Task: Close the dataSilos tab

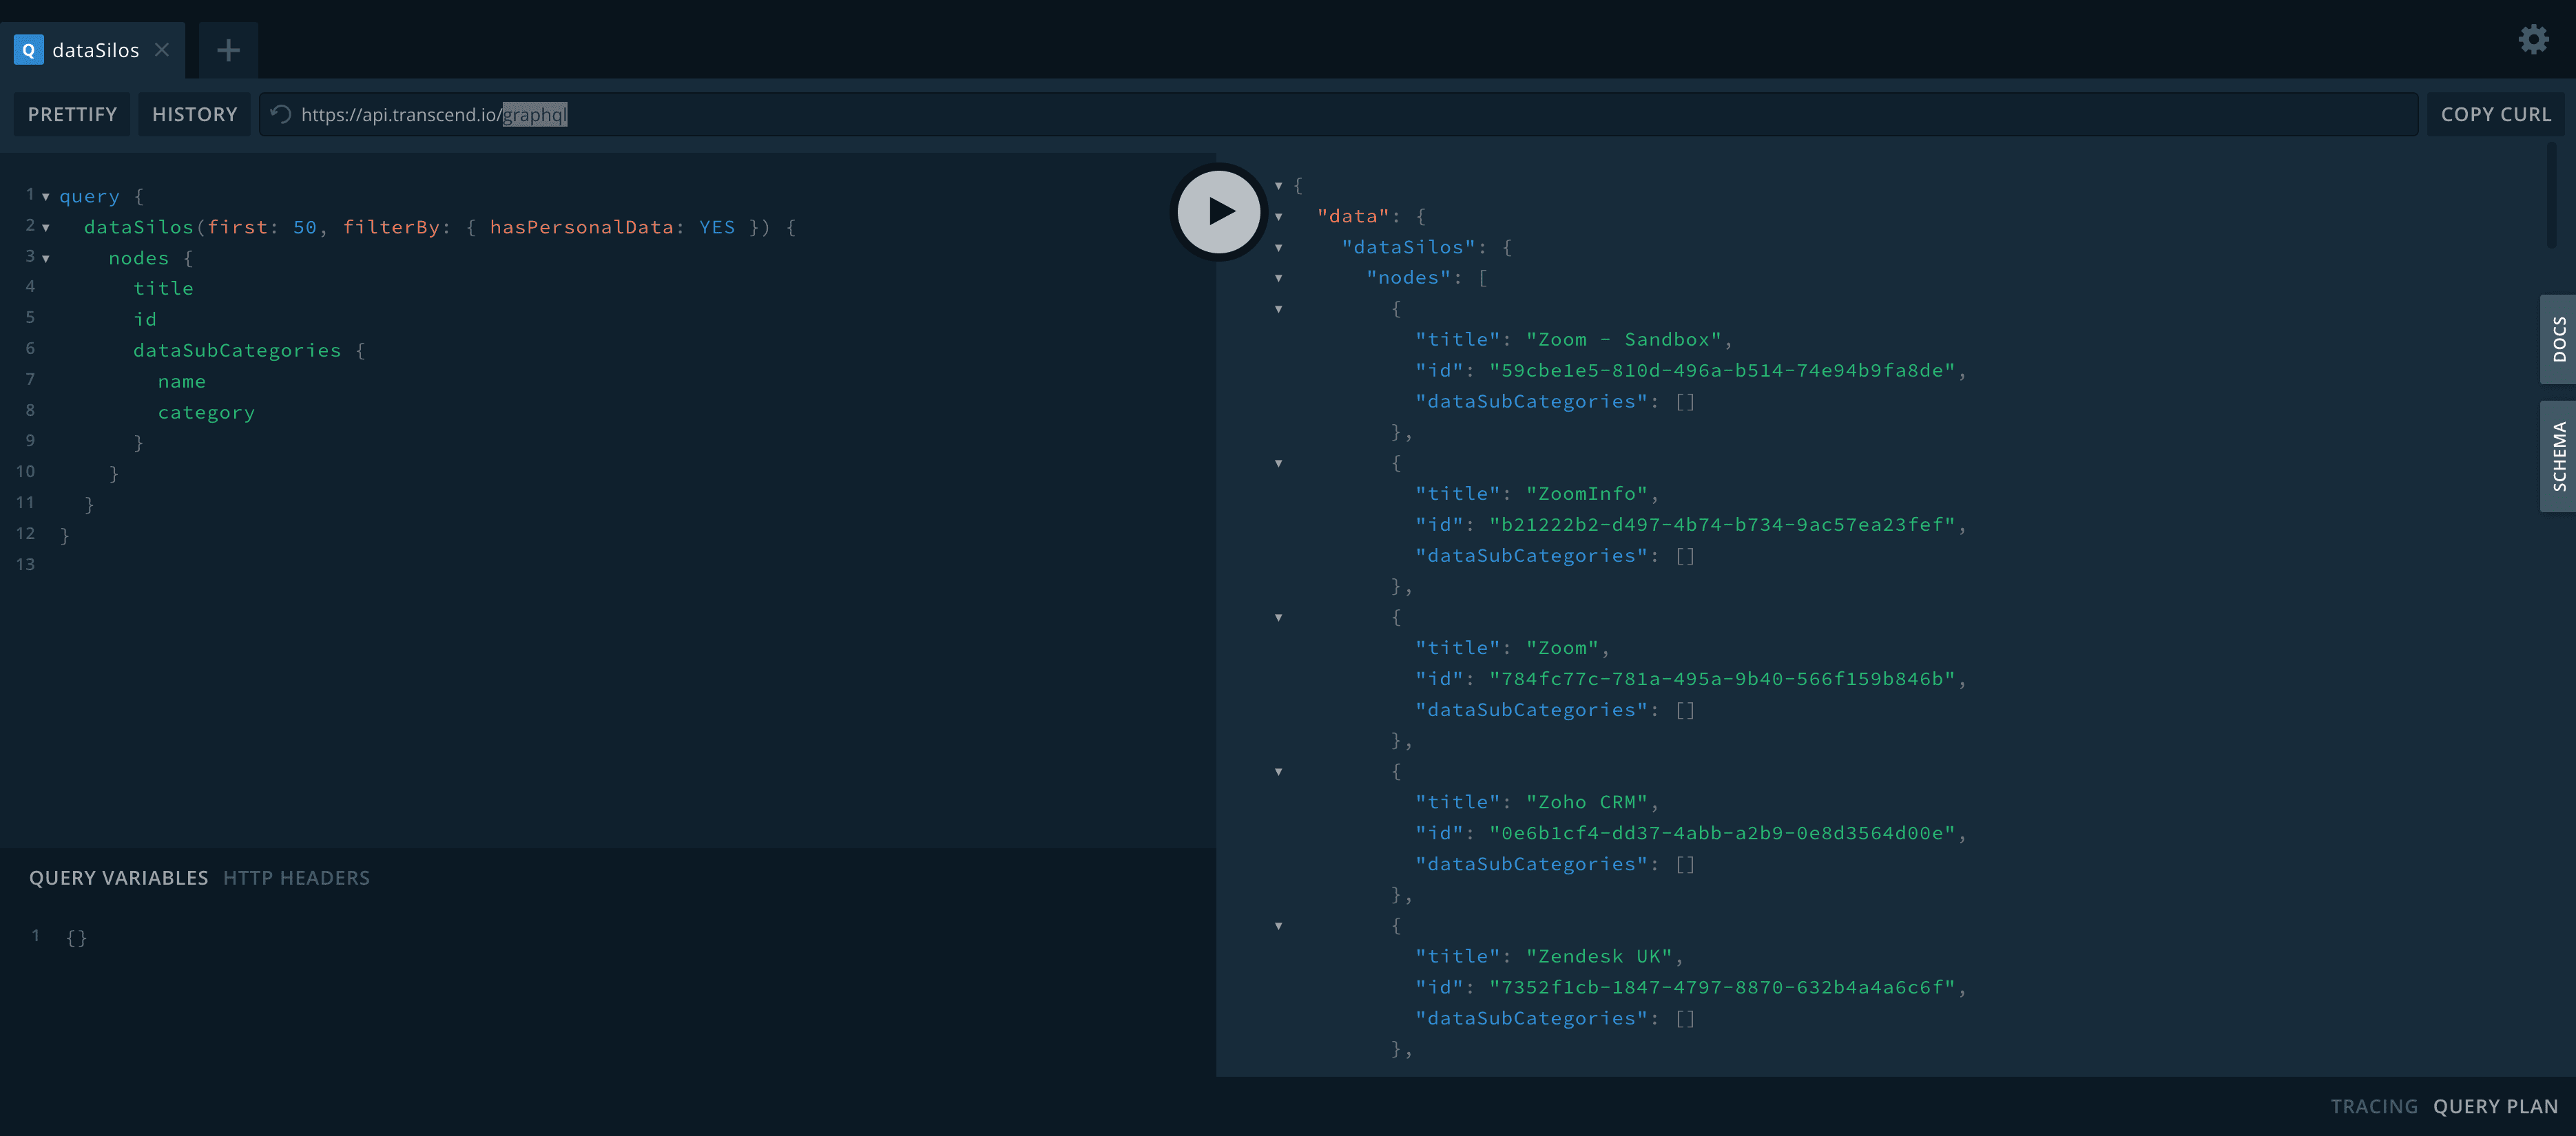Action: [x=162, y=49]
